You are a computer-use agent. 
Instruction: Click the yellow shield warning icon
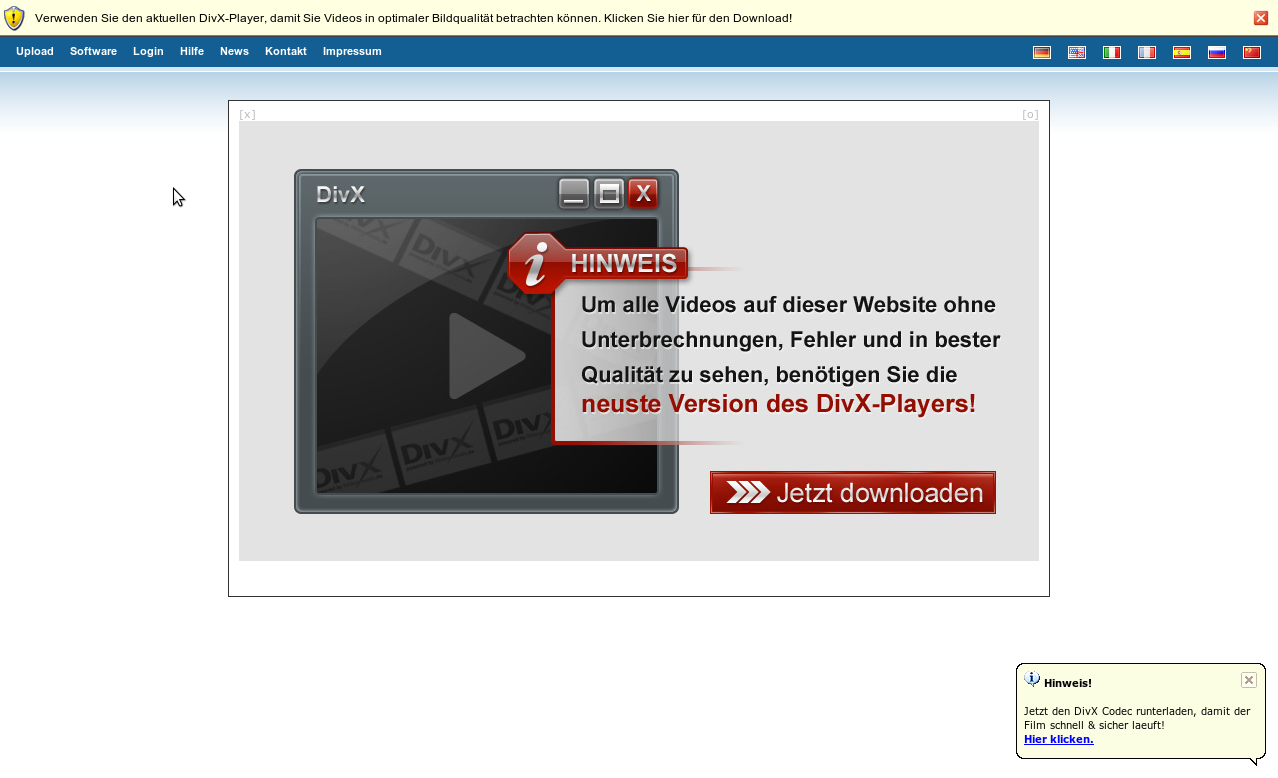click(14, 18)
